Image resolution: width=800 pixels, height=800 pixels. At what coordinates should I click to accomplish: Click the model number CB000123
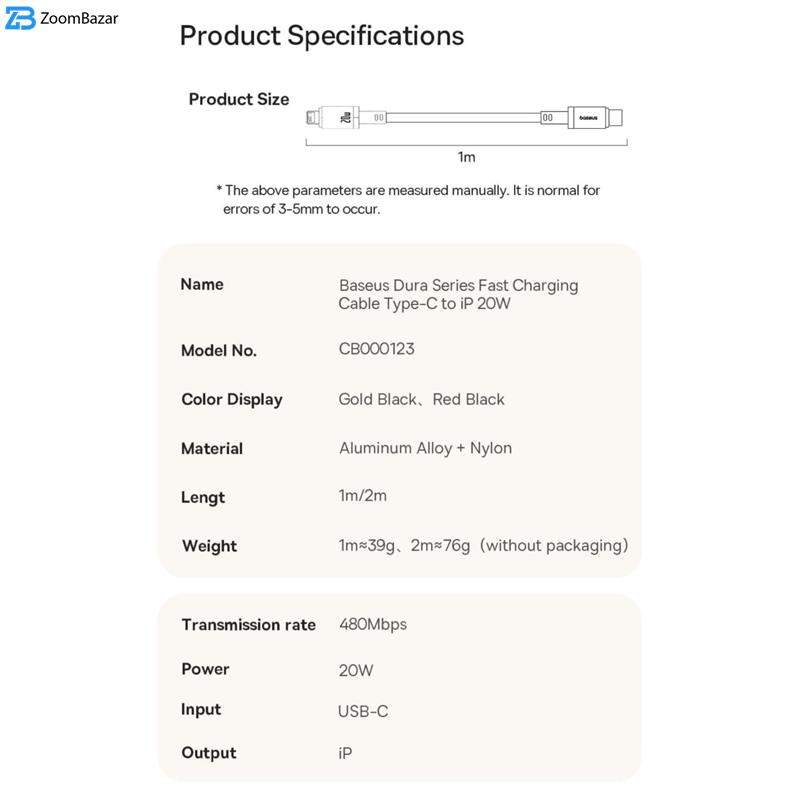tap(377, 349)
